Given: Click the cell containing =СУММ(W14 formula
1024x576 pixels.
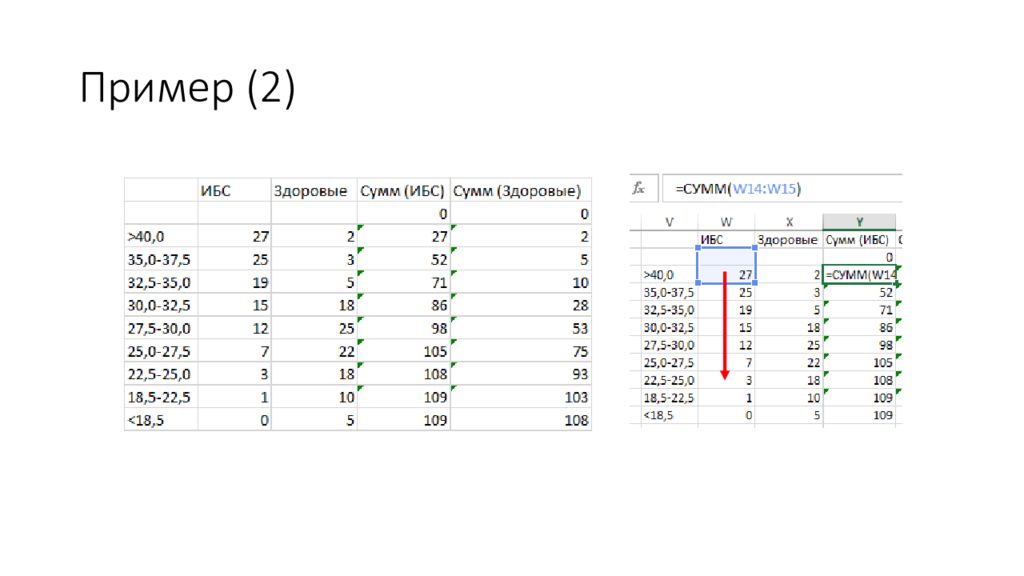Looking at the screenshot, I should tap(859, 274).
